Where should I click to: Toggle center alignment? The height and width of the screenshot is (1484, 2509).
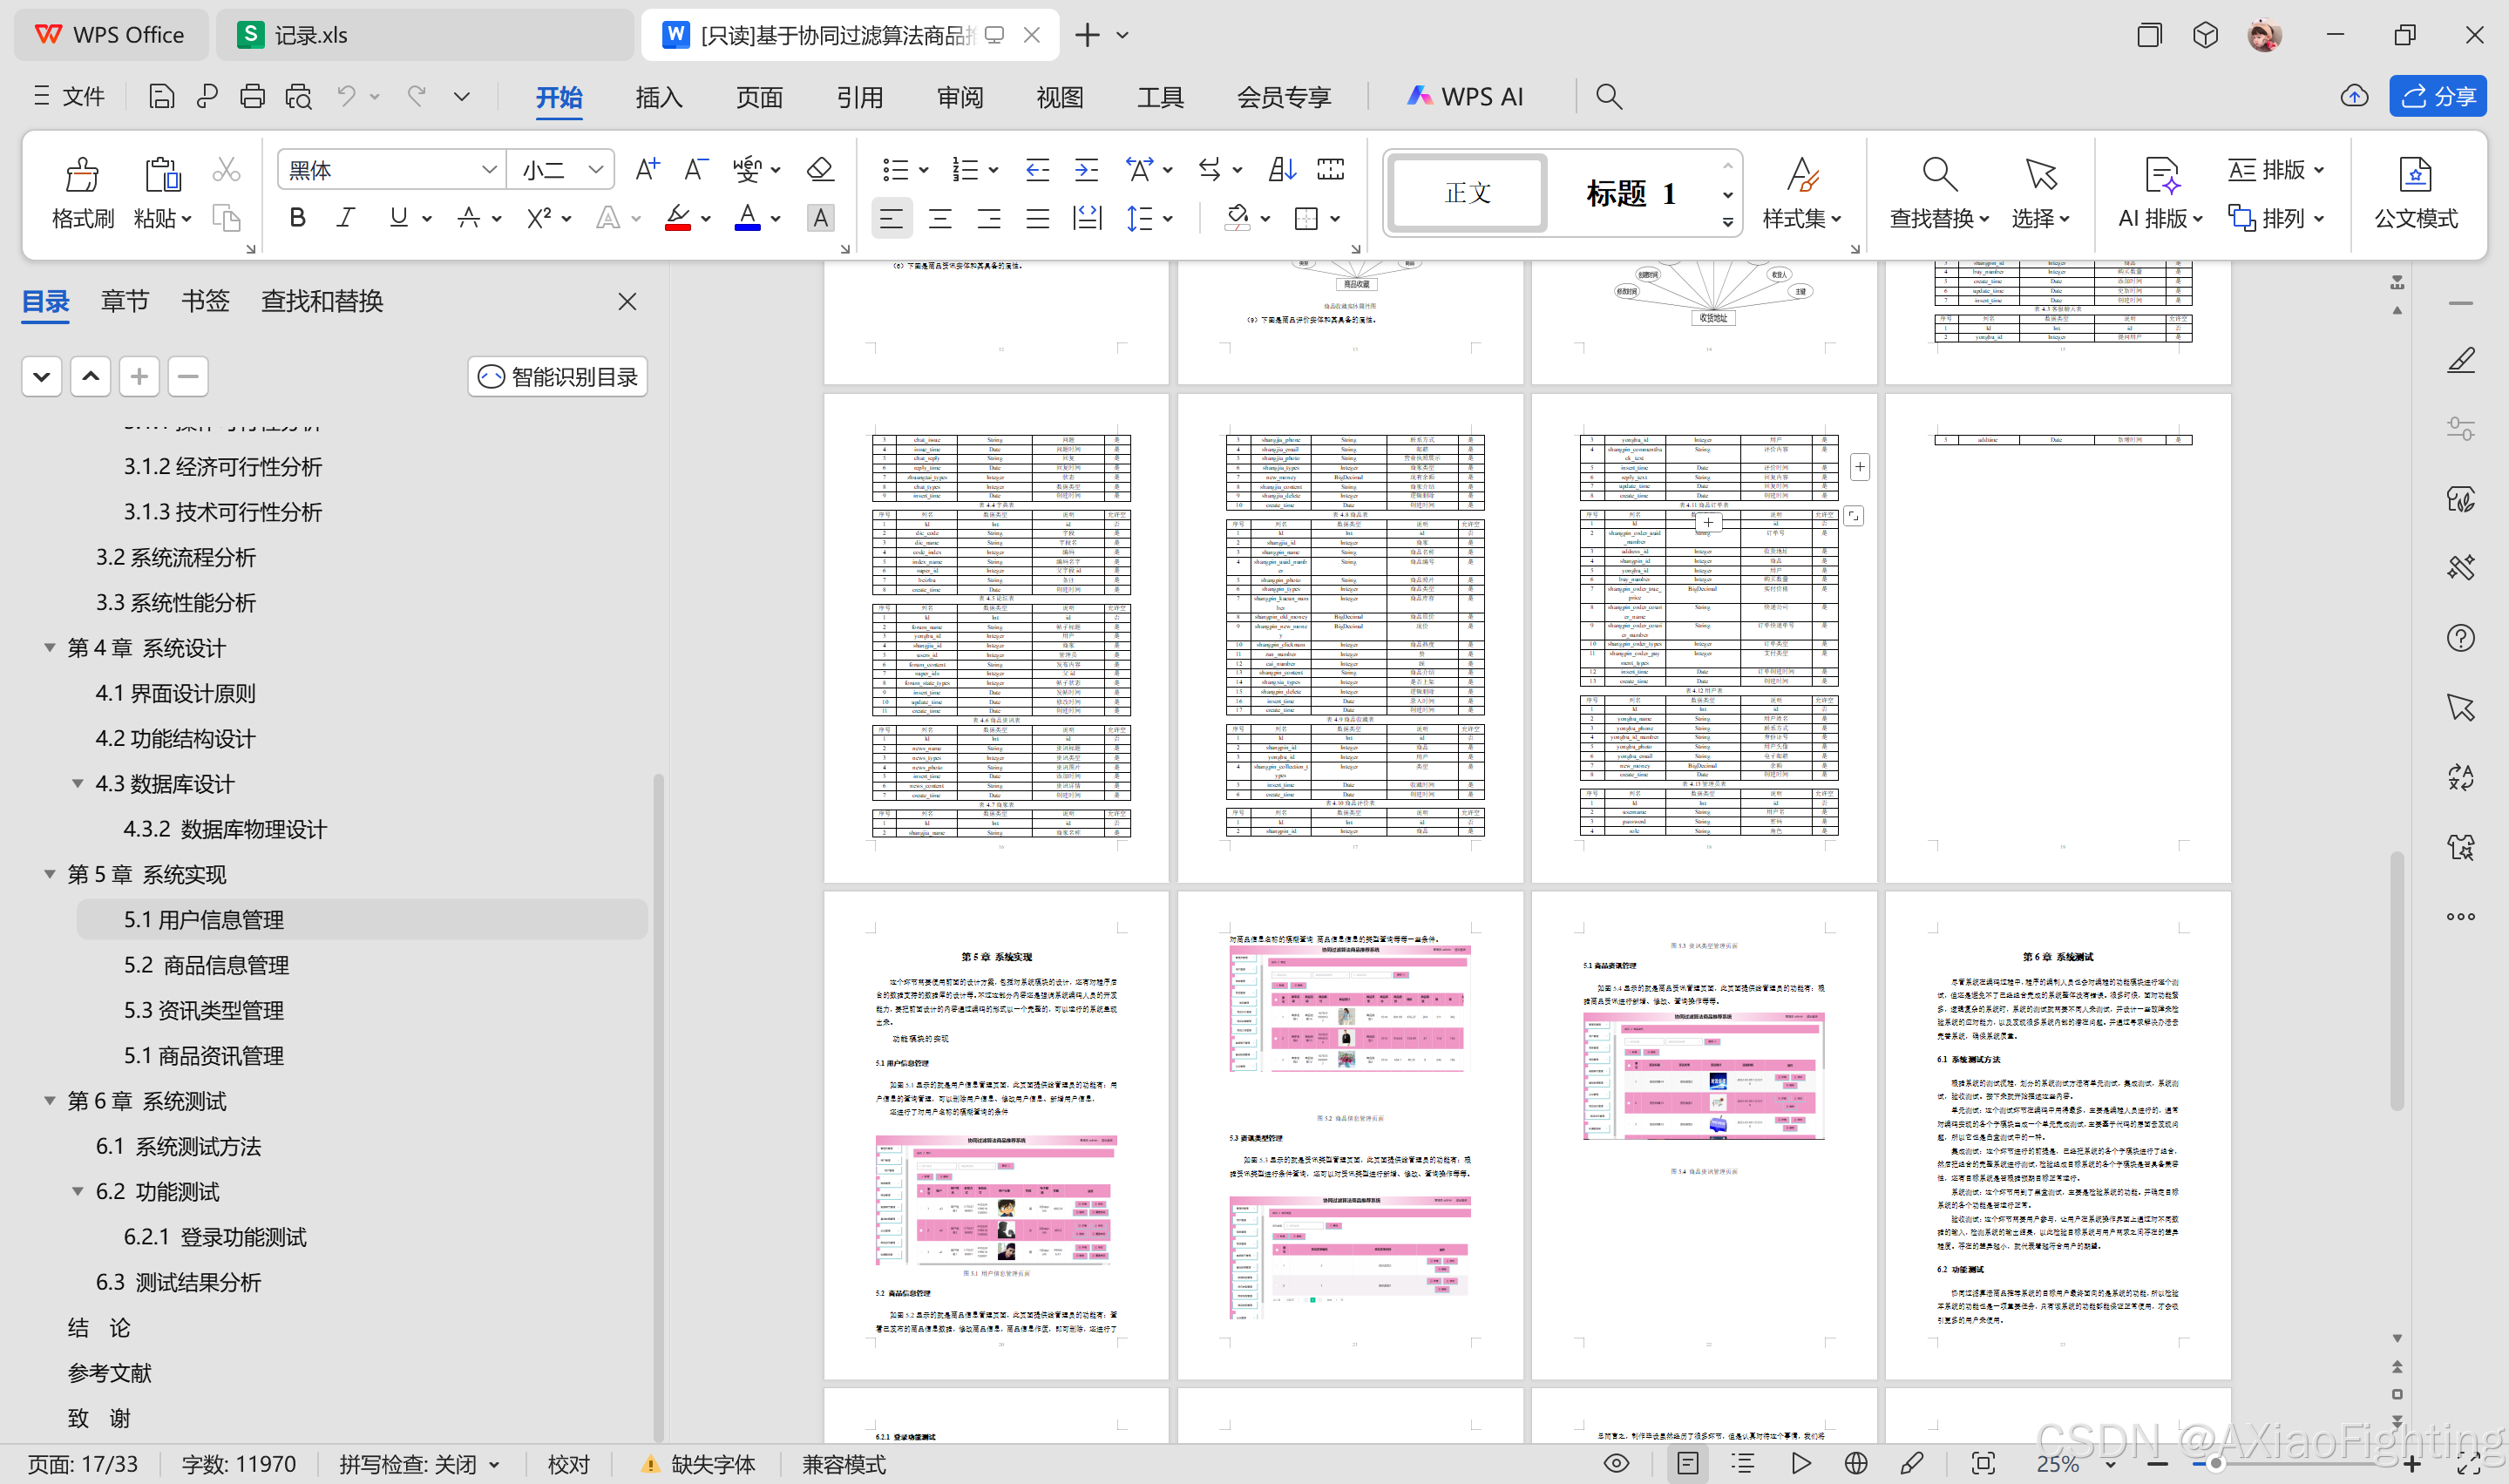[940, 218]
